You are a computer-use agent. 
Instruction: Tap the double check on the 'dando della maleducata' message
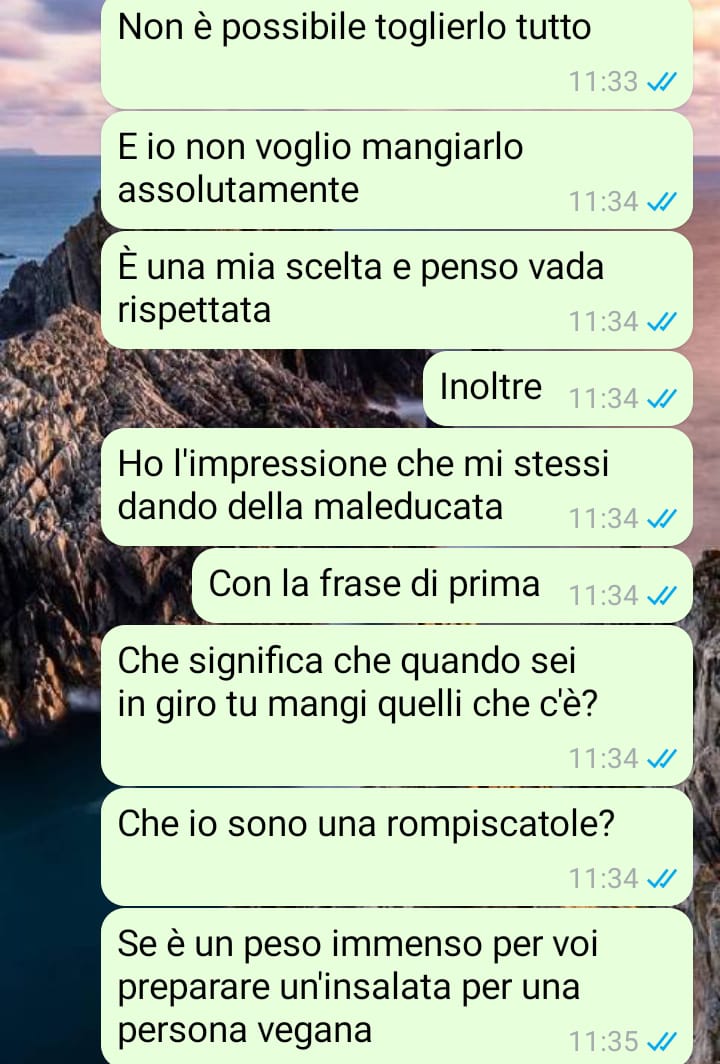662,519
